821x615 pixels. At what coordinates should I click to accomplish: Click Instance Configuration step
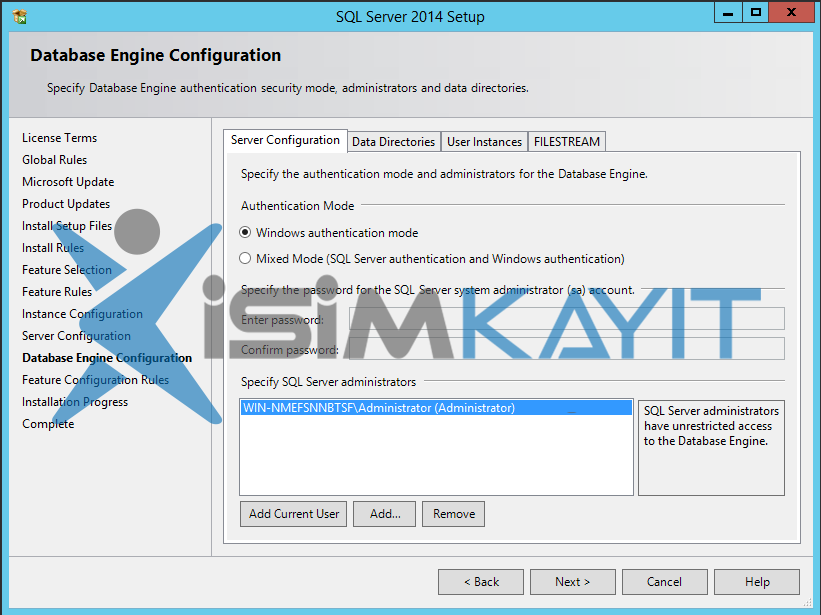pyautogui.click(x=82, y=314)
